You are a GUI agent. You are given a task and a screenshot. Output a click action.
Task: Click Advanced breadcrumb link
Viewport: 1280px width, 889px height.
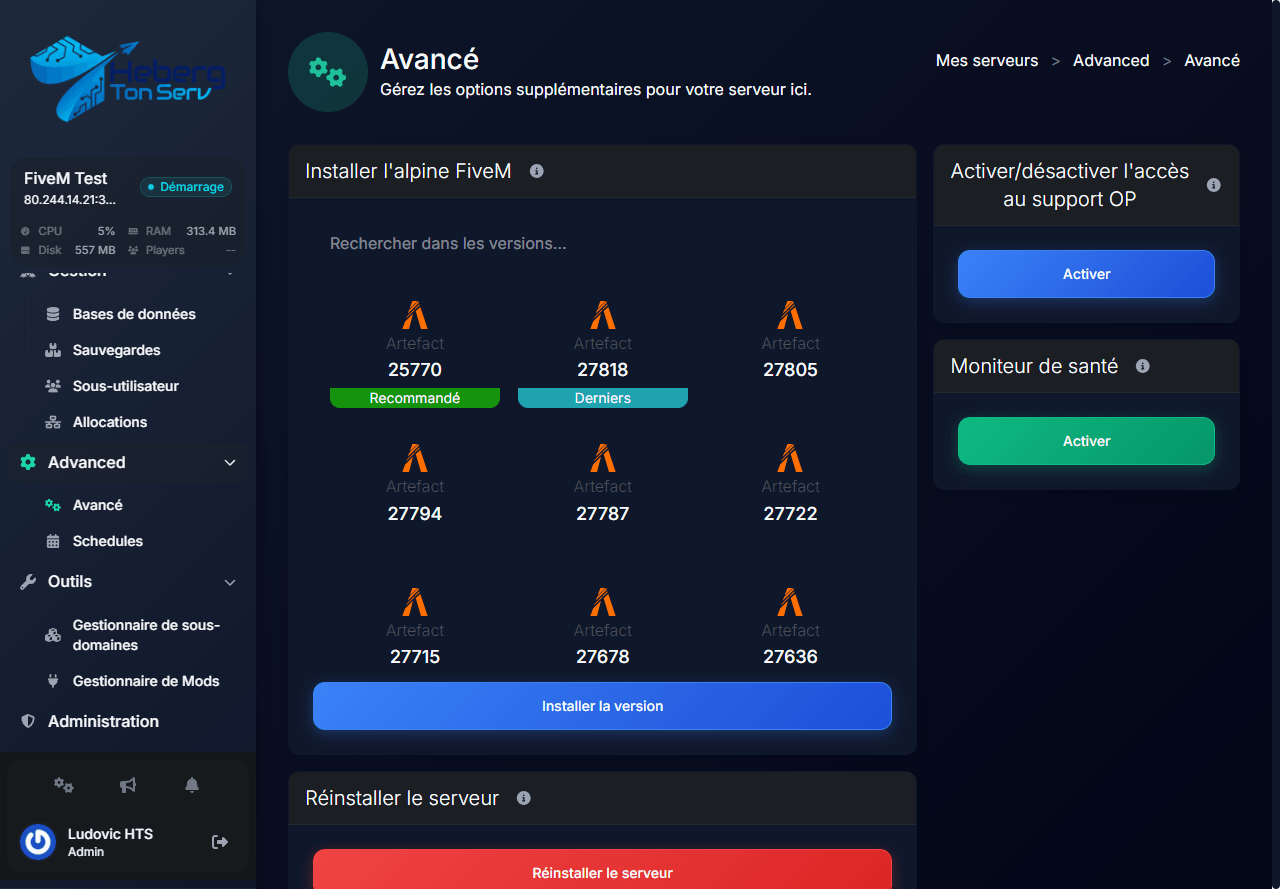click(x=1111, y=60)
